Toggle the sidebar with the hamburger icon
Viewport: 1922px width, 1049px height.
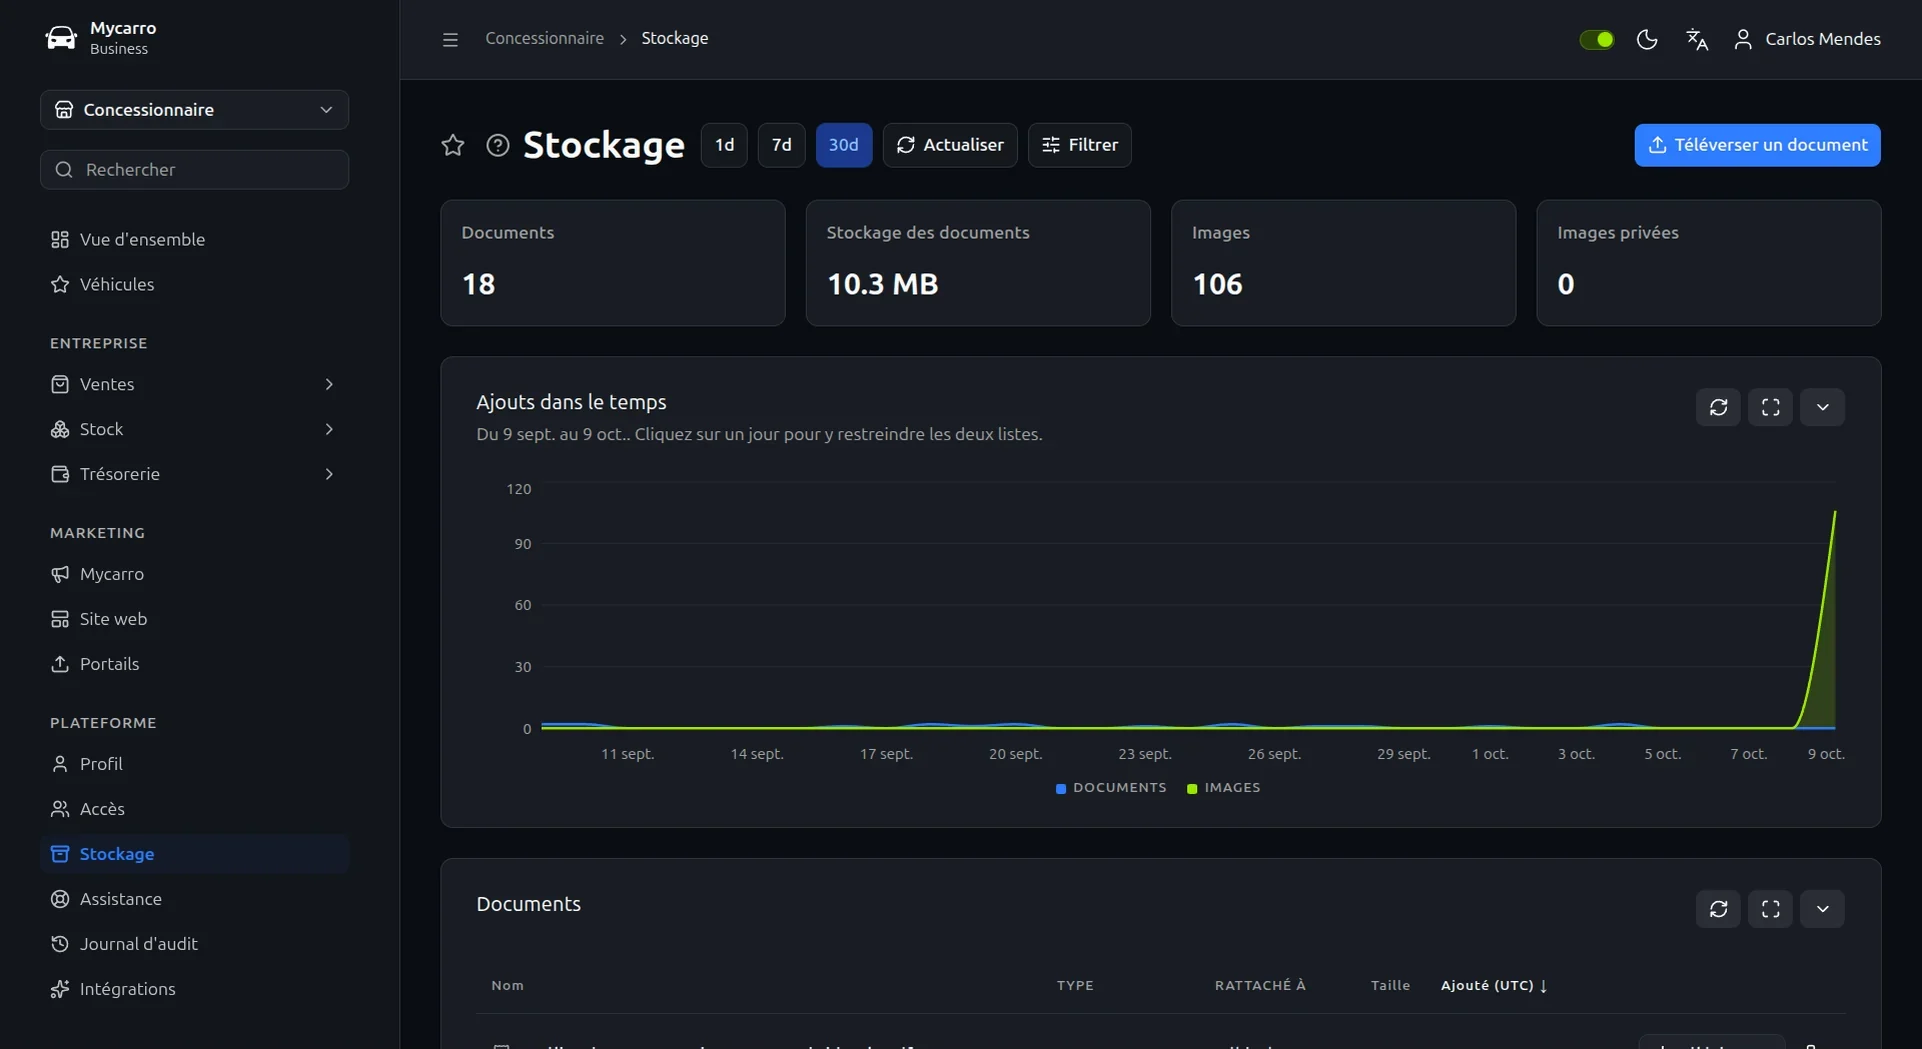450,39
